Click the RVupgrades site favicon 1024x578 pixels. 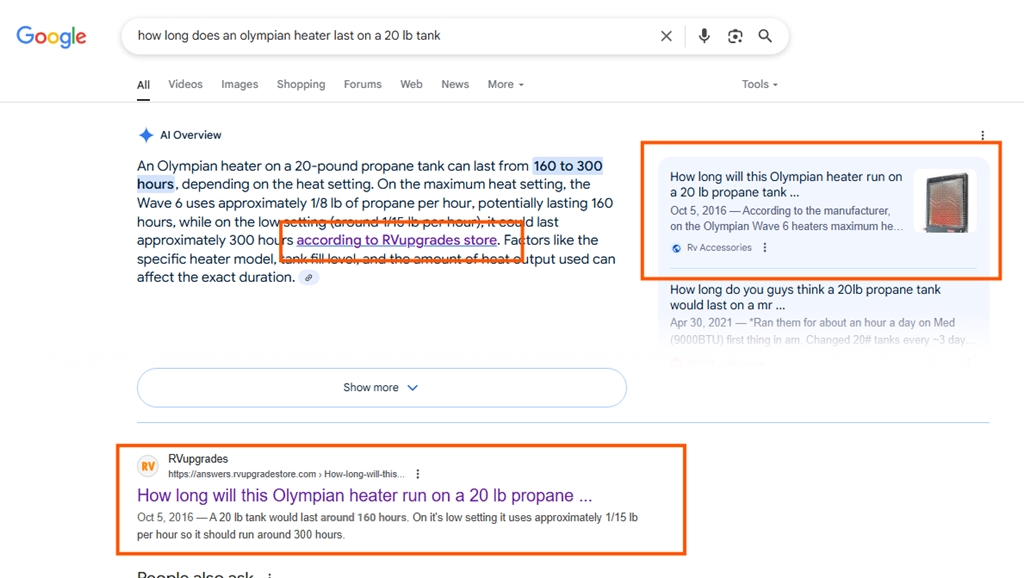click(x=148, y=466)
